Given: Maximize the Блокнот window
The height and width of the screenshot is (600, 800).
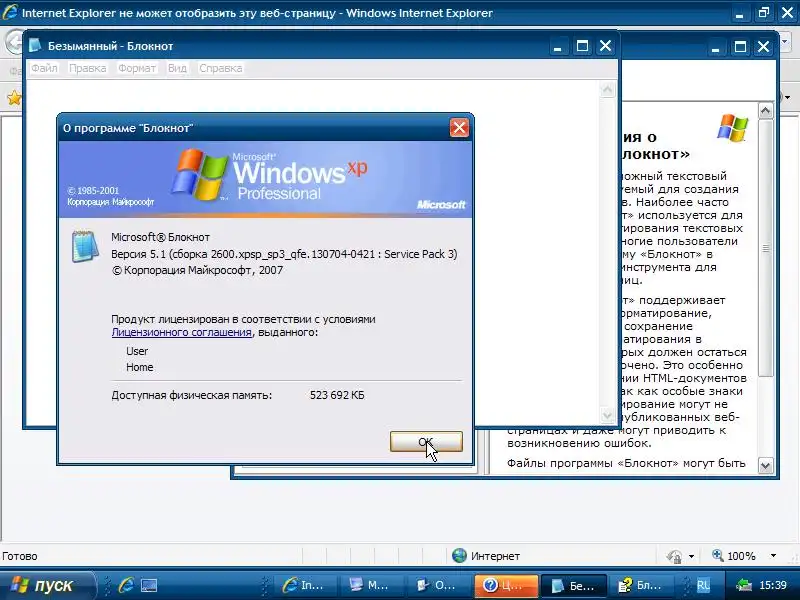Looking at the screenshot, I should 582,46.
